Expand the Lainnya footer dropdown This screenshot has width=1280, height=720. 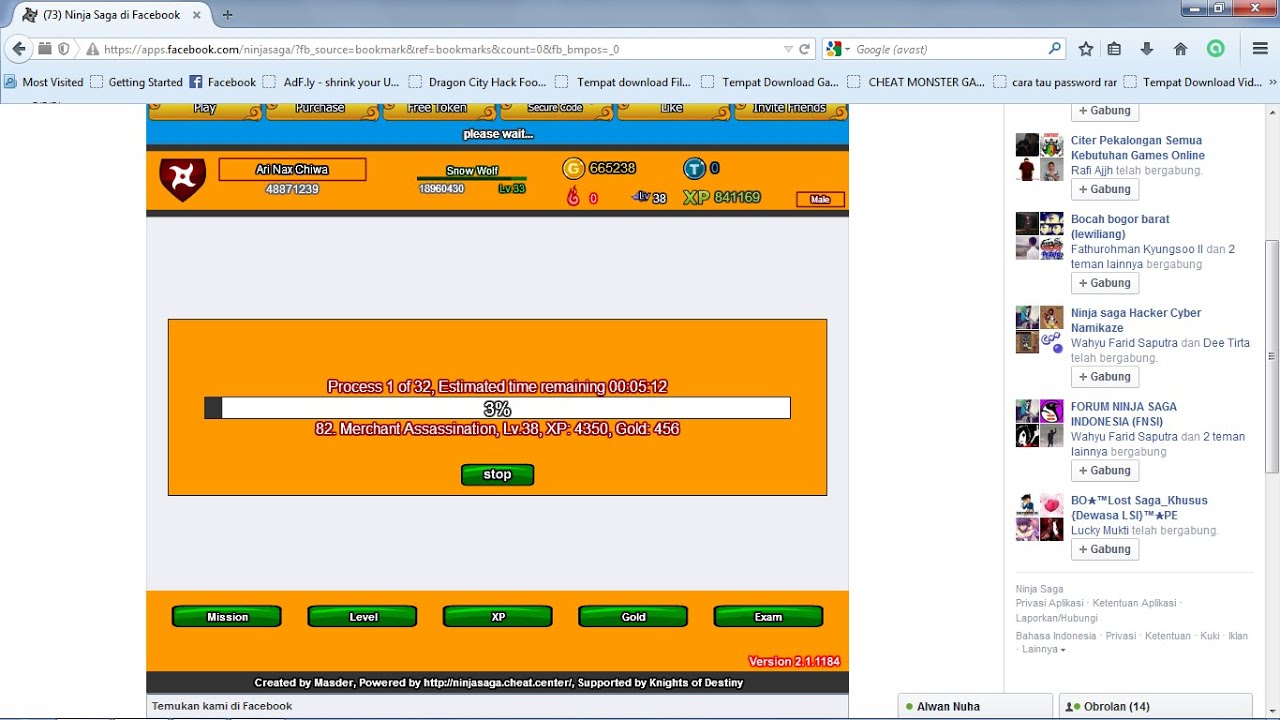1043,649
